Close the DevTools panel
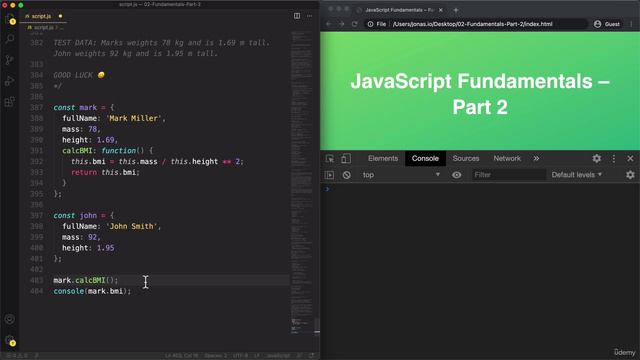This screenshot has width=640, height=360. pos(630,158)
